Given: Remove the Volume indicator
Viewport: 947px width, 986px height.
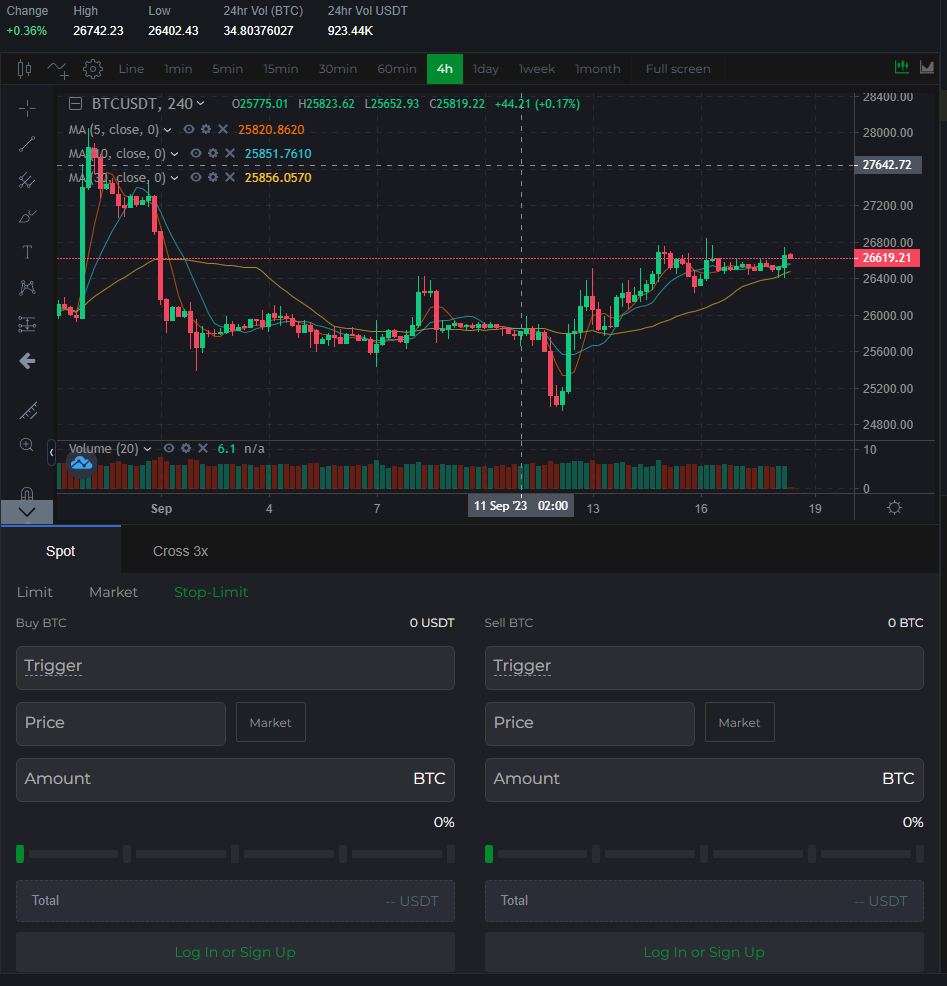Looking at the screenshot, I should pos(202,448).
